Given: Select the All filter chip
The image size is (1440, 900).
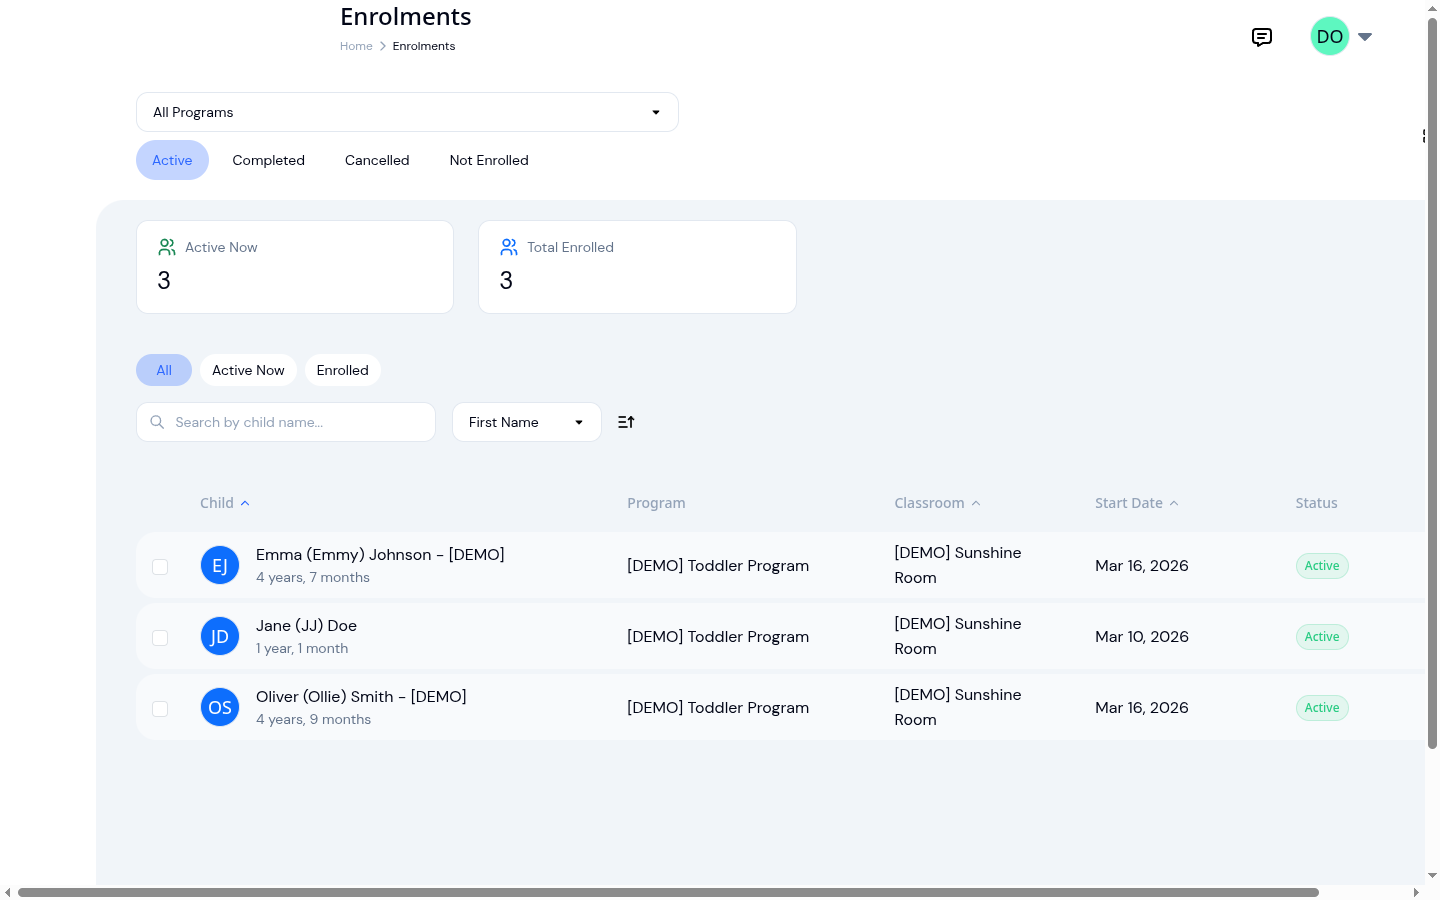Looking at the screenshot, I should pyautogui.click(x=164, y=370).
